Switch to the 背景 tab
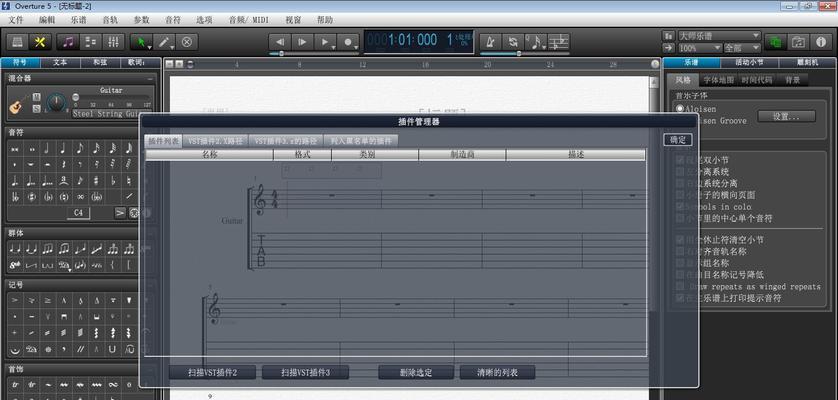This screenshot has height=400, width=838. (x=793, y=80)
